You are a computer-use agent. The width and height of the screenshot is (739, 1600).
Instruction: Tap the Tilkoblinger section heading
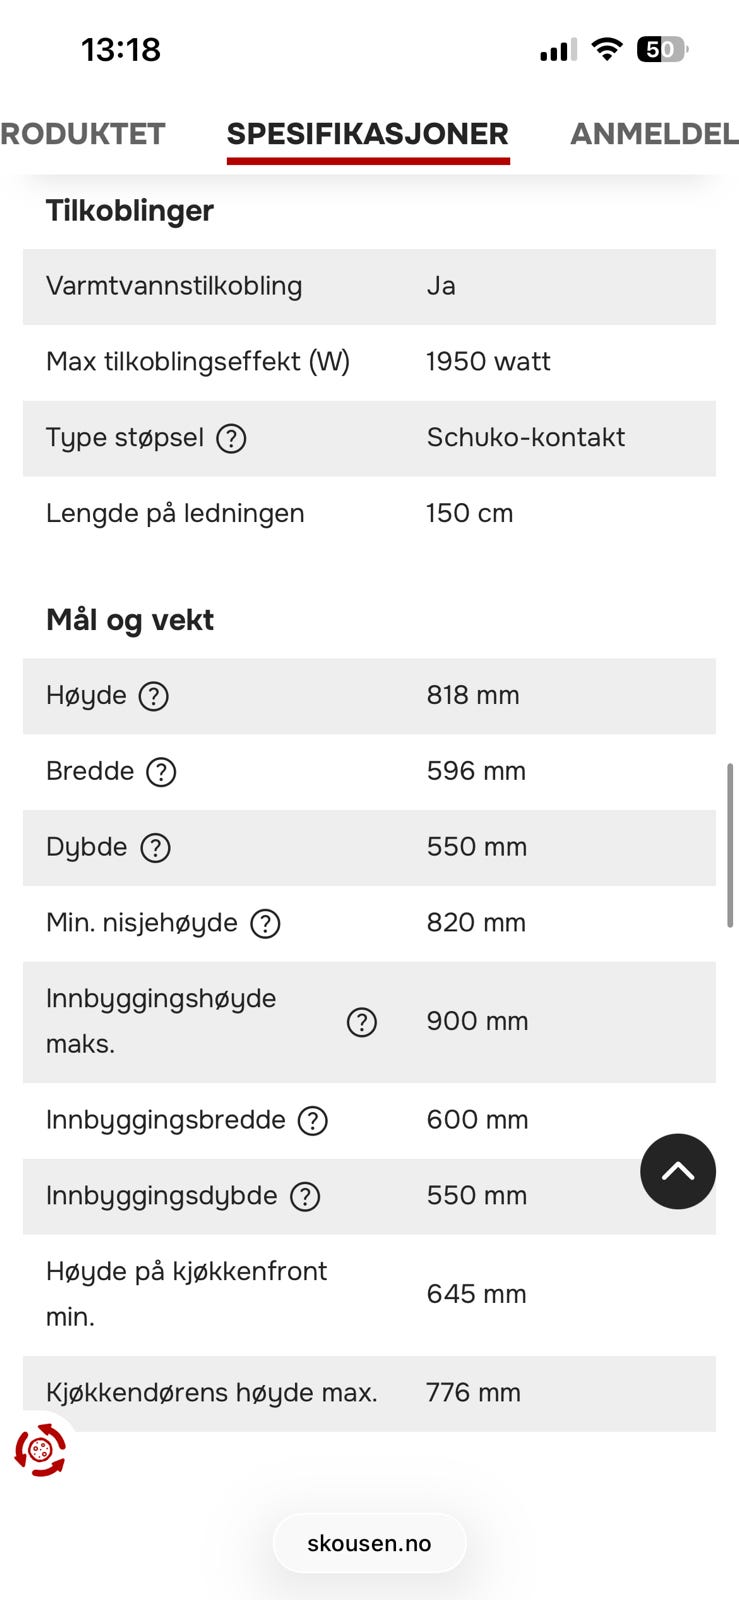(130, 211)
